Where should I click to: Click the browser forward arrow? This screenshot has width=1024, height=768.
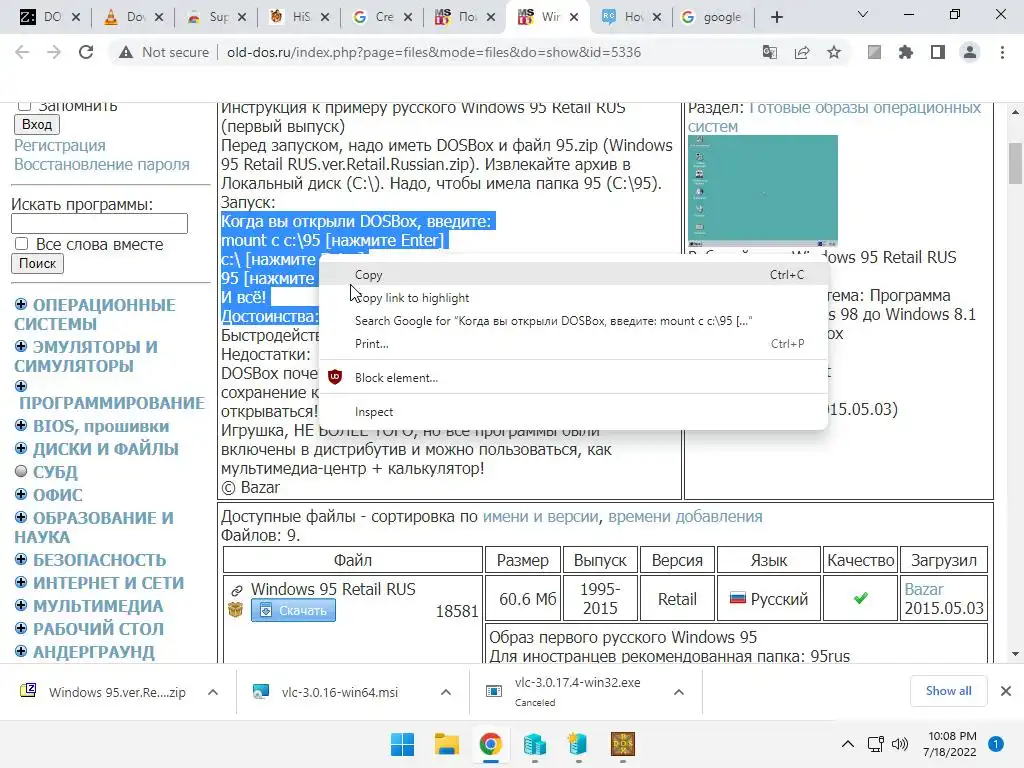click(54, 52)
